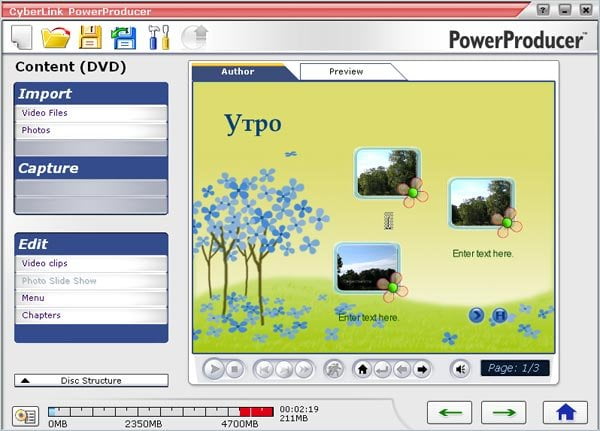Open project with the folder icon

point(56,38)
